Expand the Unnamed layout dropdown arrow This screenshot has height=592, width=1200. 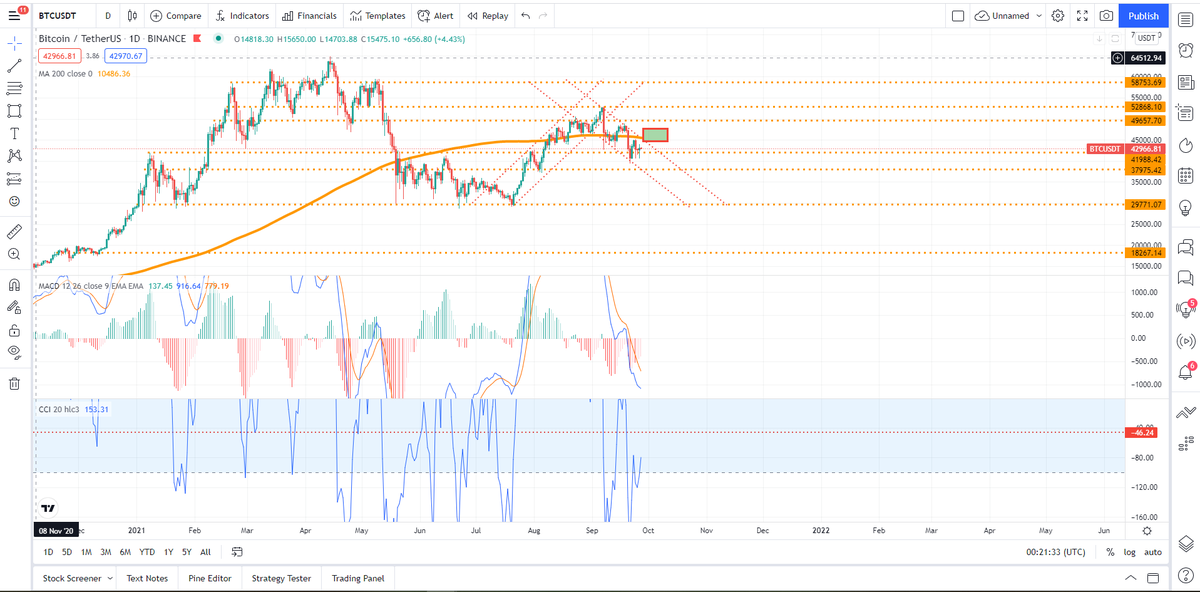[1039, 16]
